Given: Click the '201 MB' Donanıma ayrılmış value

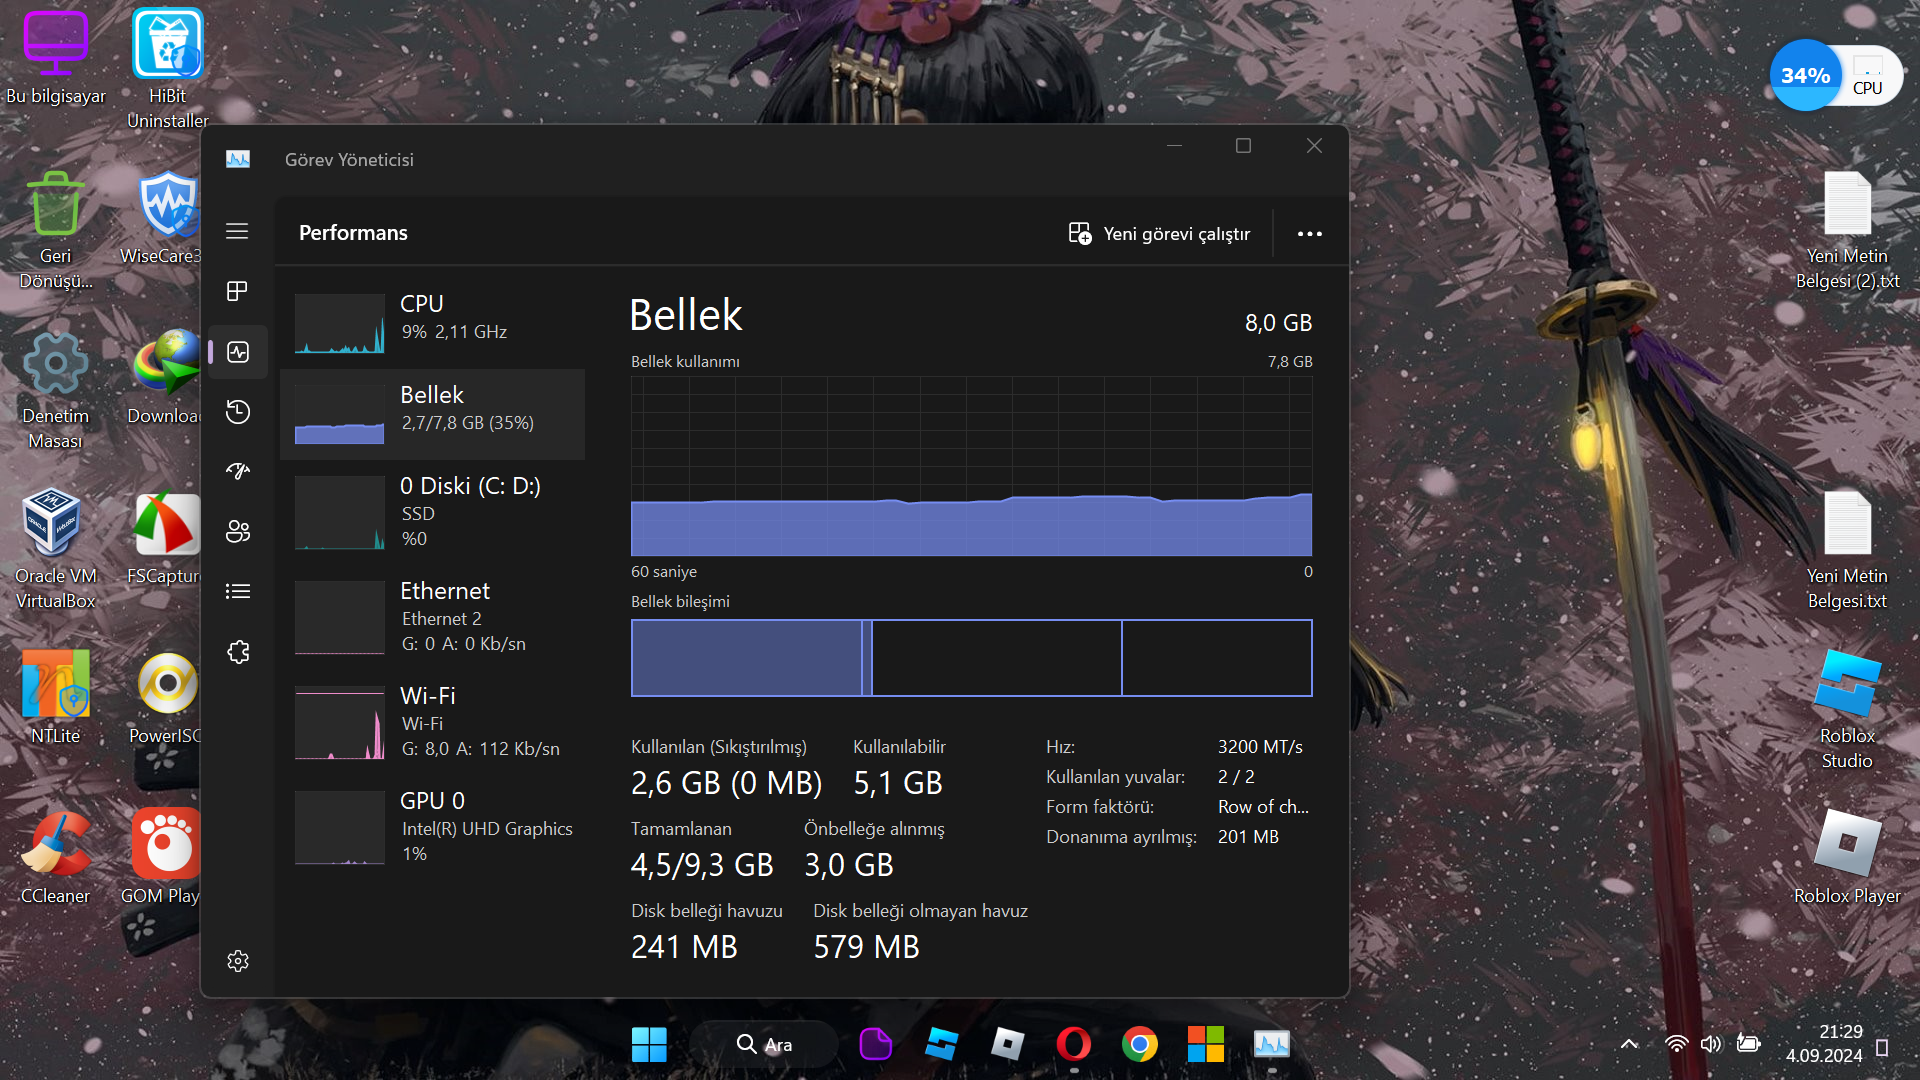Looking at the screenshot, I should 1248,837.
